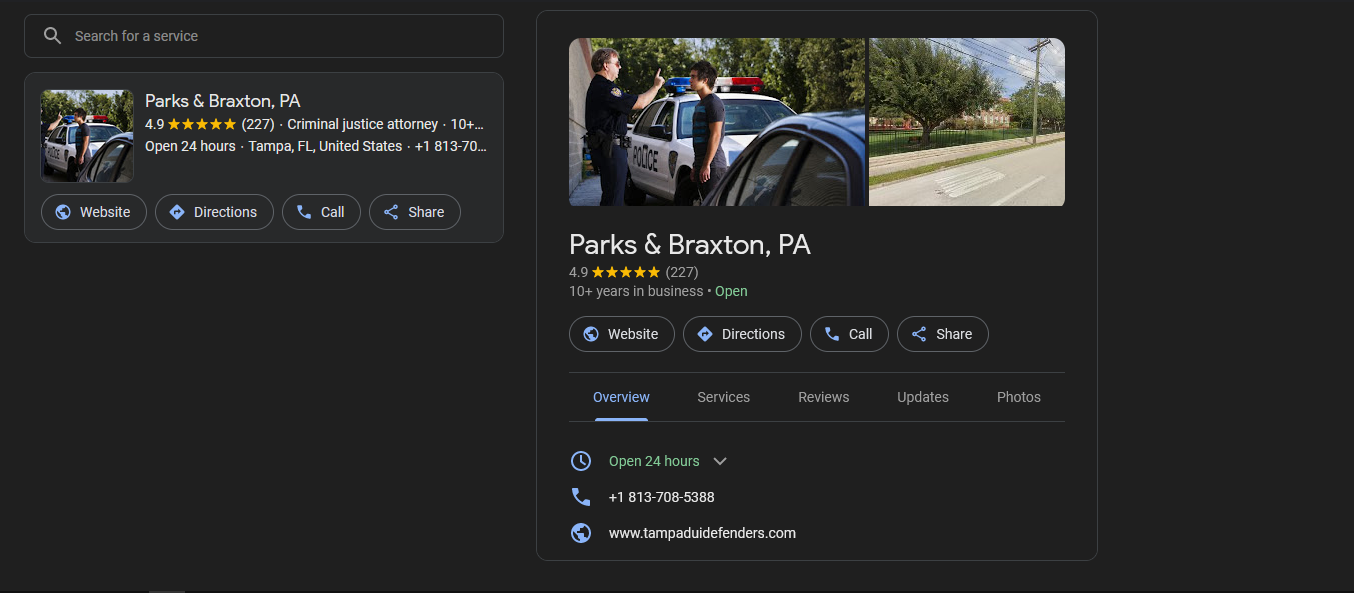Switch to the Reviews tab

click(x=823, y=397)
